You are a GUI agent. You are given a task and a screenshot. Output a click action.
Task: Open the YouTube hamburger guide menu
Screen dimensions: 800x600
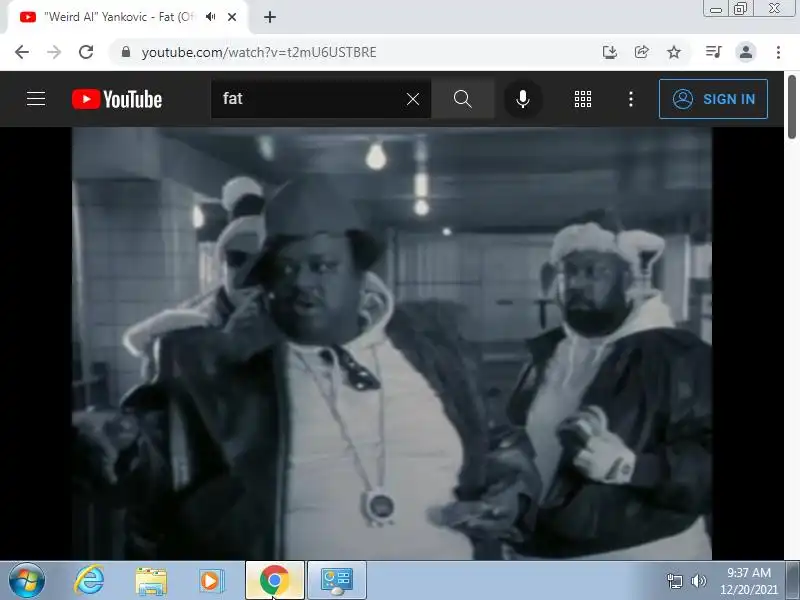[36, 98]
